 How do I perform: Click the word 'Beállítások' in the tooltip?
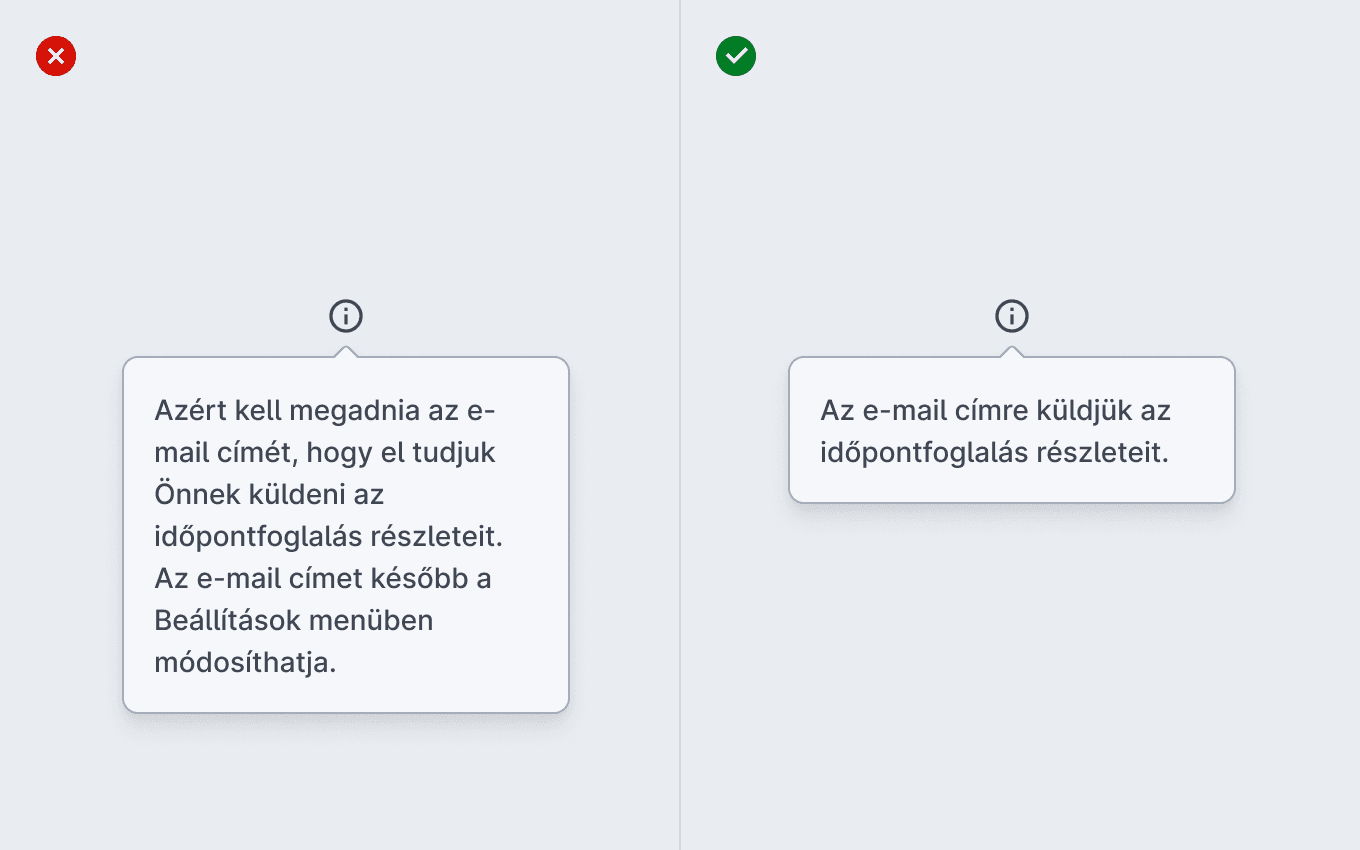pyautogui.click(x=227, y=620)
